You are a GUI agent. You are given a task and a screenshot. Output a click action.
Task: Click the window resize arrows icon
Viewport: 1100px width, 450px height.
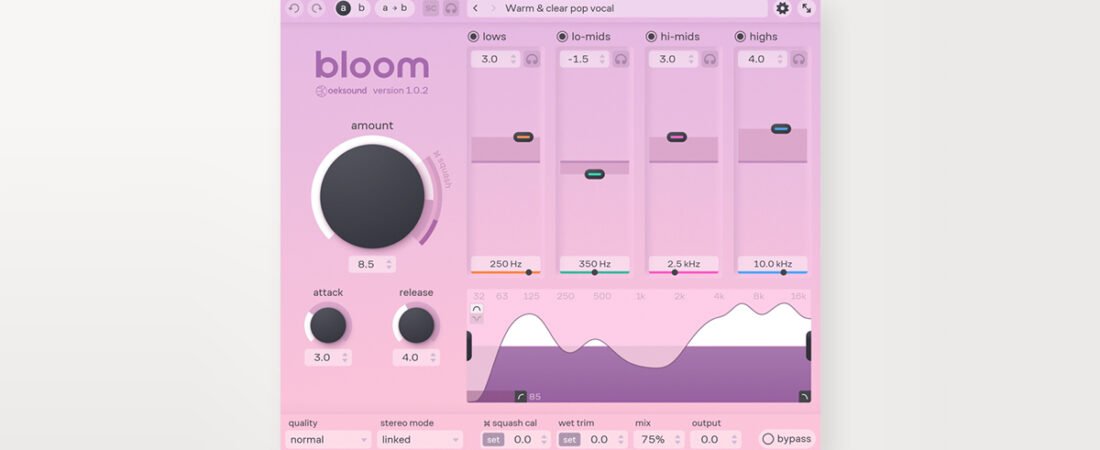pyautogui.click(x=807, y=8)
